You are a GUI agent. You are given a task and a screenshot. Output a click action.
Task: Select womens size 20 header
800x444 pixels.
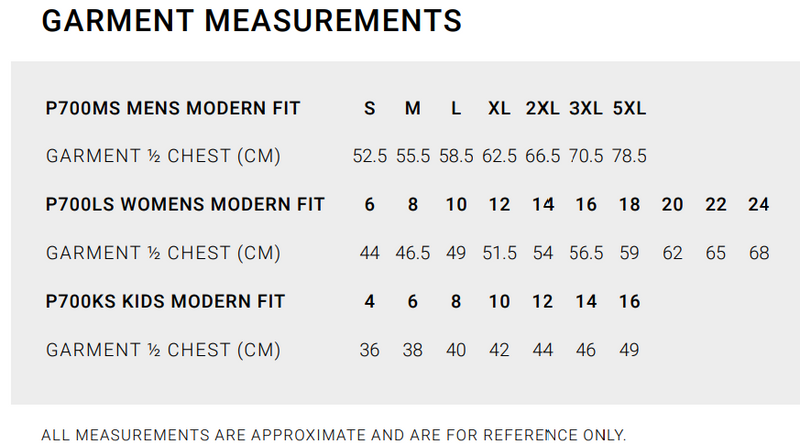click(x=672, y=205)
